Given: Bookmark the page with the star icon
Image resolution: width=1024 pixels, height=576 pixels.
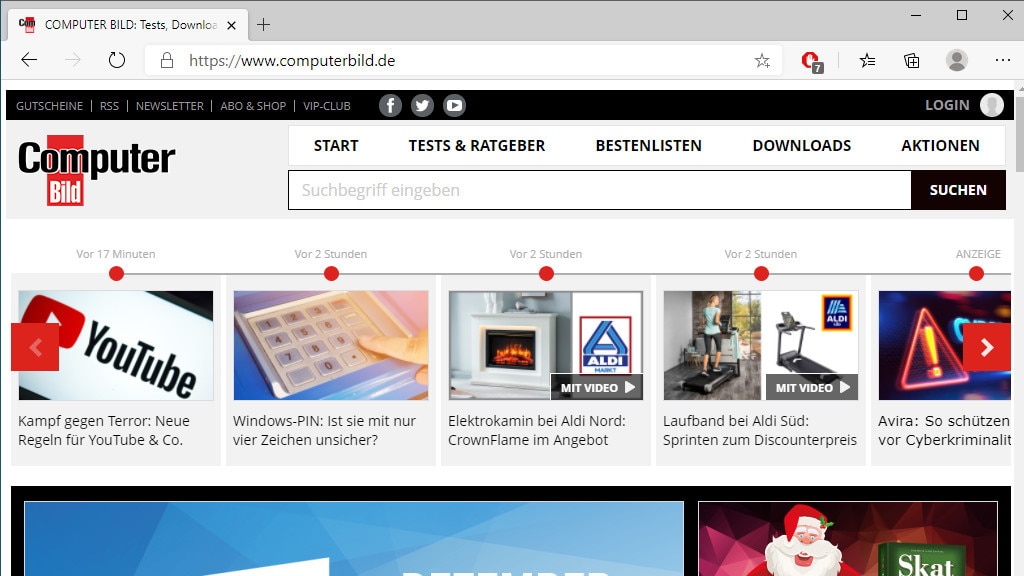Looking at the screenshot, I should coord(762,60).
